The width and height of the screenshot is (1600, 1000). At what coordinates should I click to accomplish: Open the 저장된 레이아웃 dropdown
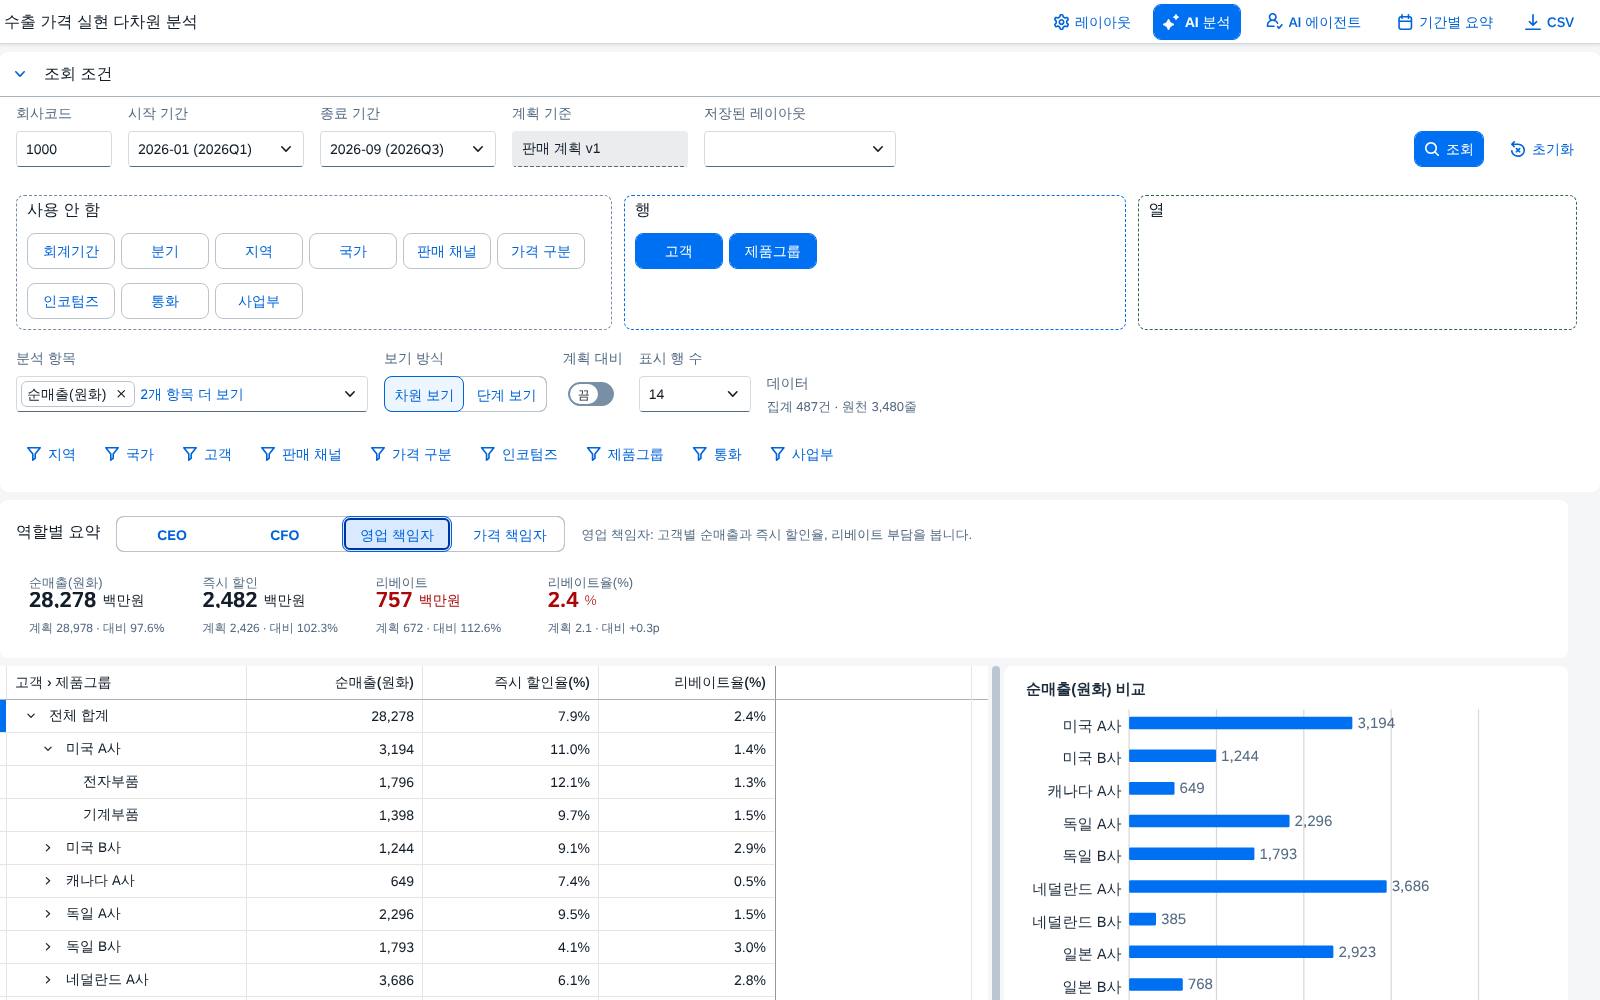[800, 149]
